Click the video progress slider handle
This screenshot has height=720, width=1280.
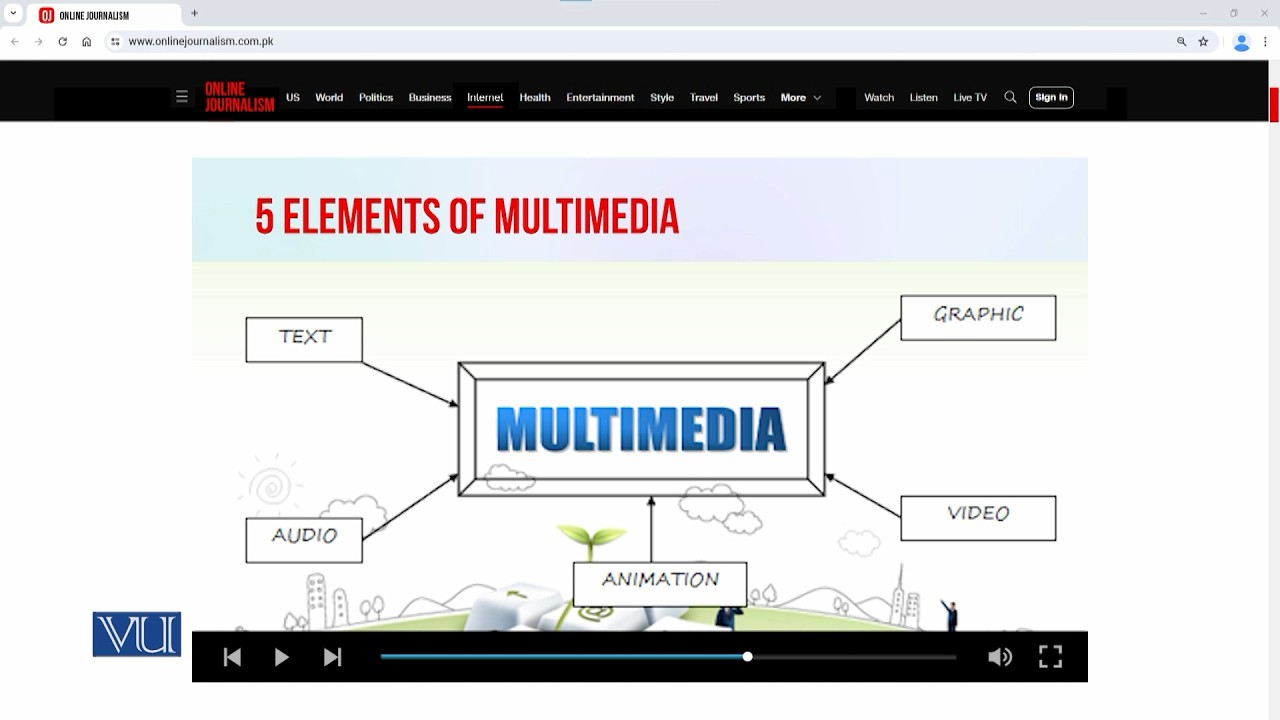click(747, 657)
